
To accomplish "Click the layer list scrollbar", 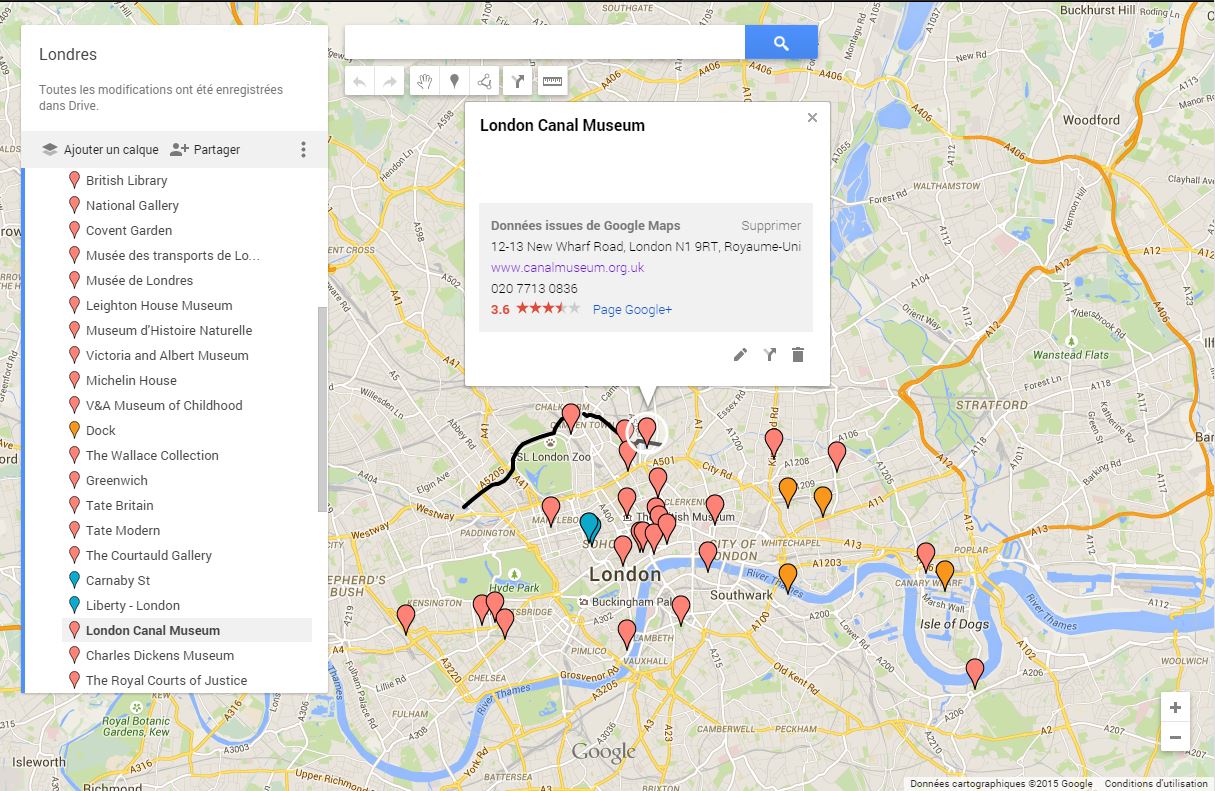I will pyautogui.click(x=321, y=409).
